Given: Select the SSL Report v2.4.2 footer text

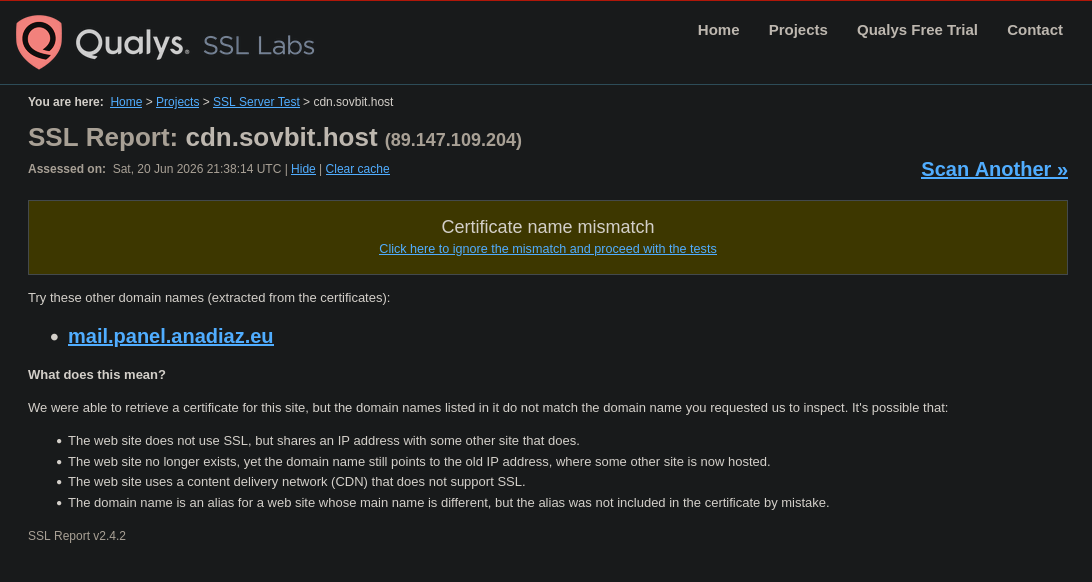Looking at the screenshot, I should 77,535.
